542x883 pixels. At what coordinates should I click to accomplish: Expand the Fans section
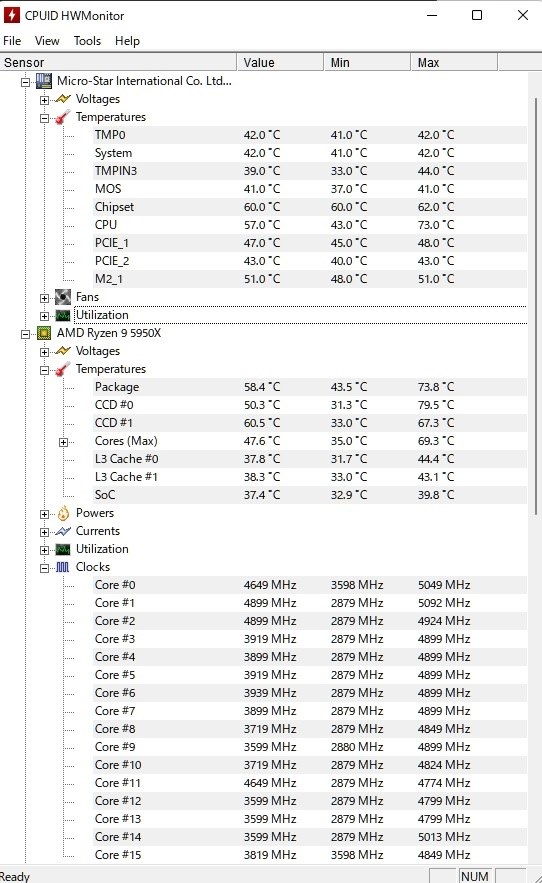click(44, 298)
